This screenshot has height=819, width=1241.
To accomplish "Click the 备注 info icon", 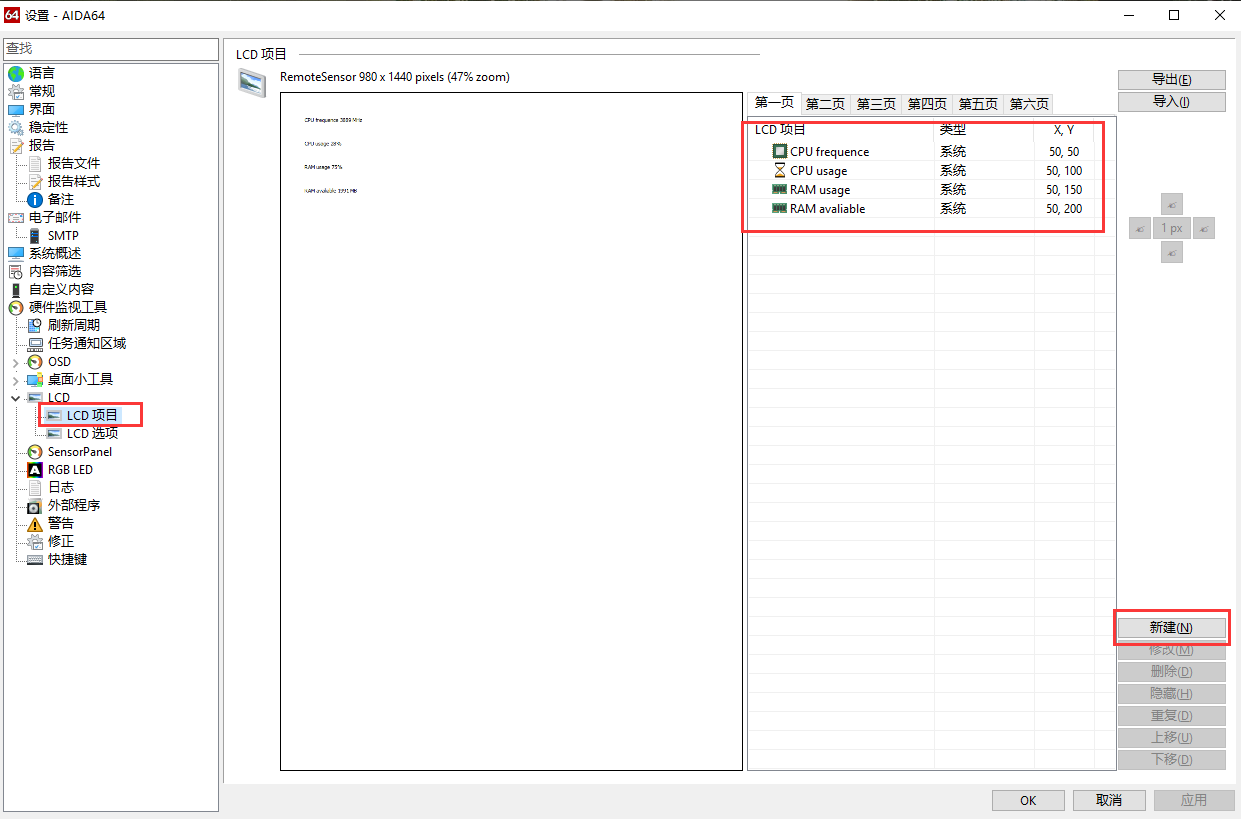I will click(35, 199).
